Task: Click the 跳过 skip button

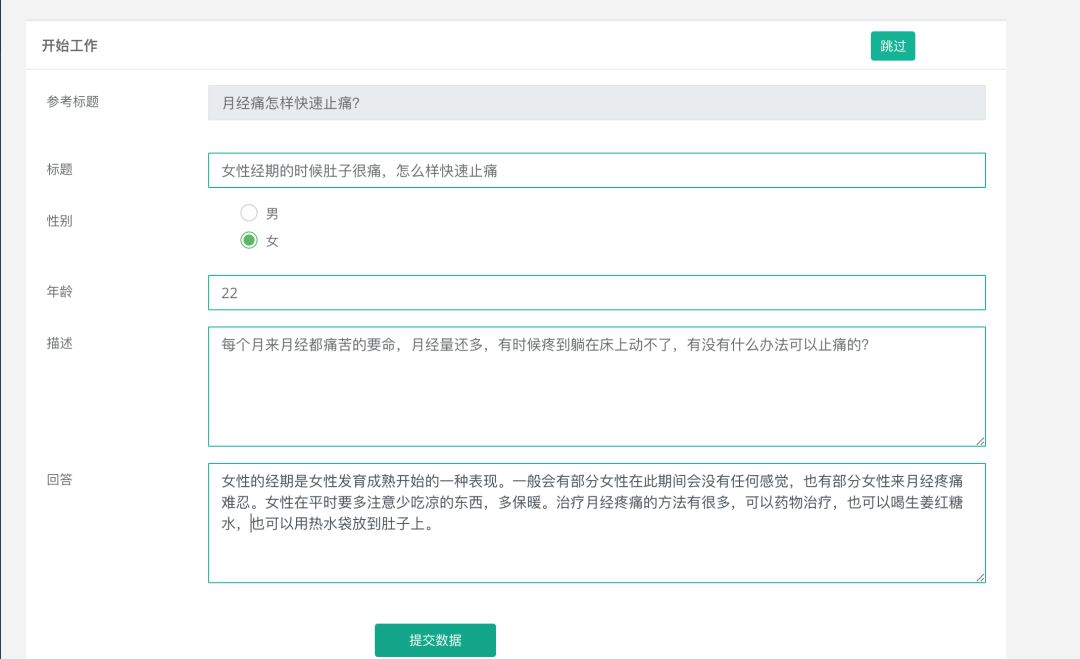Action: click(x=892, y=46)
